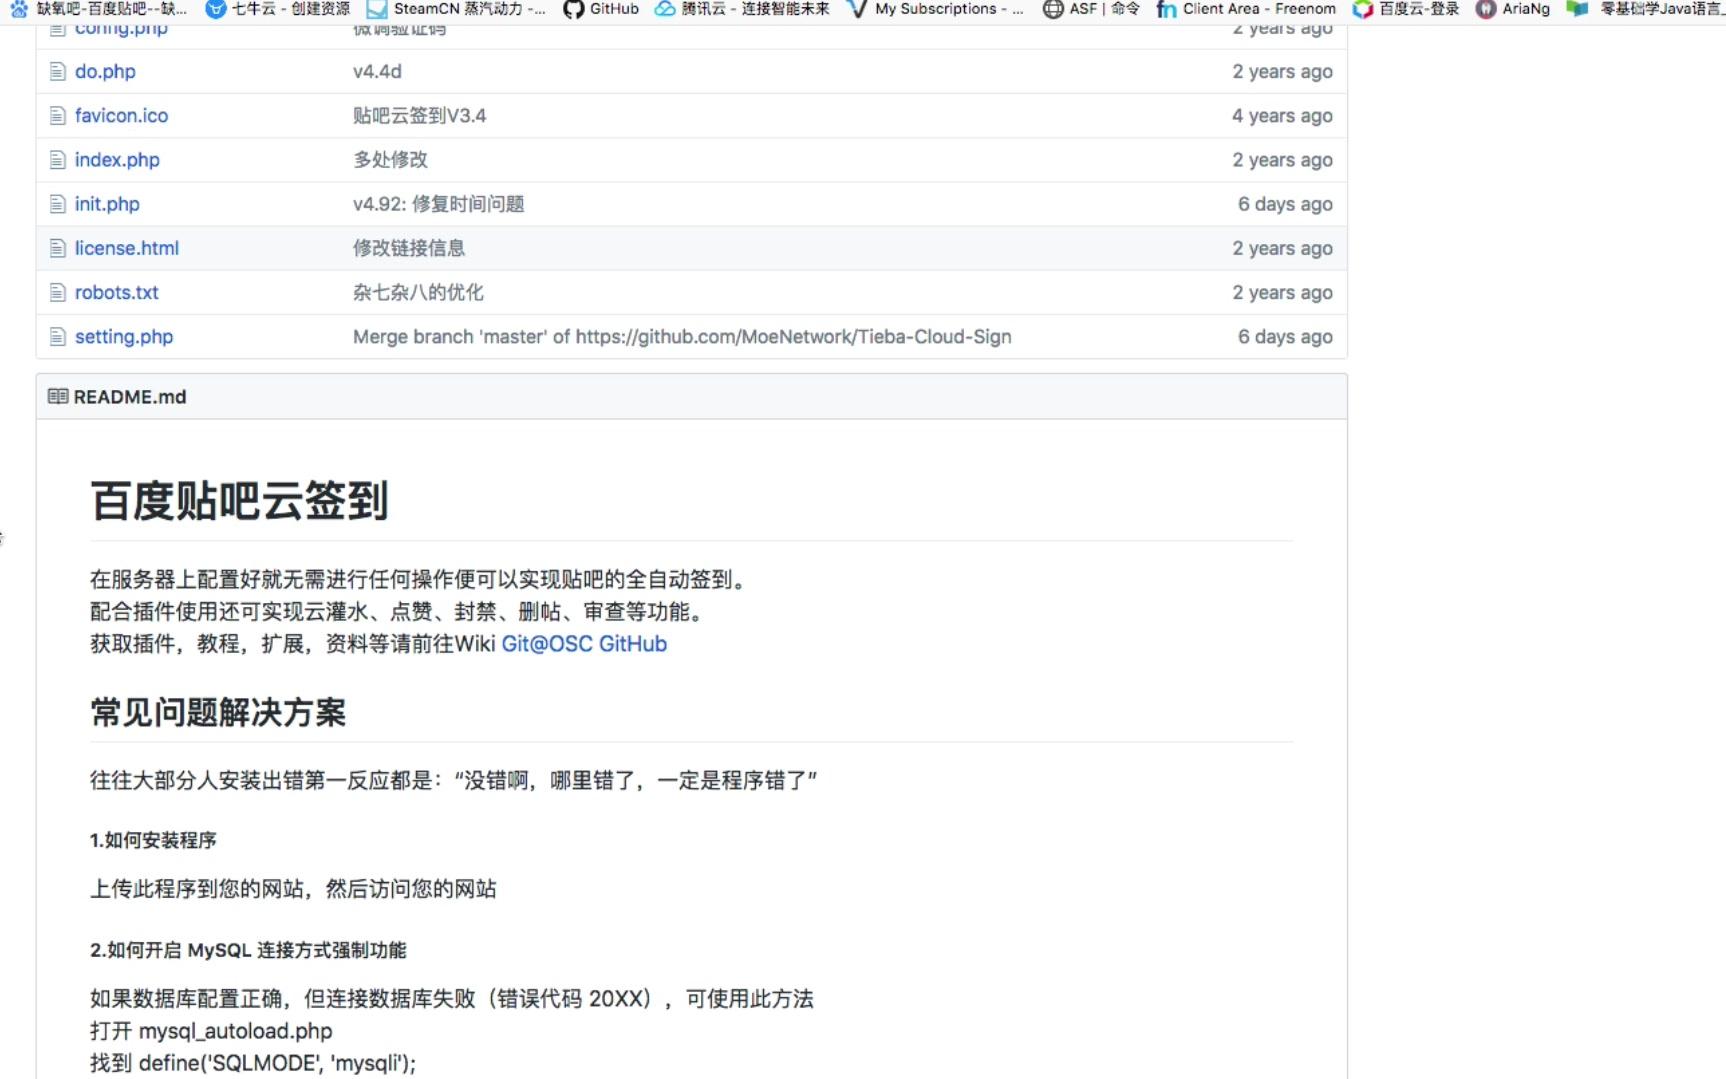Open the robots.txt file

coord(117,292)
